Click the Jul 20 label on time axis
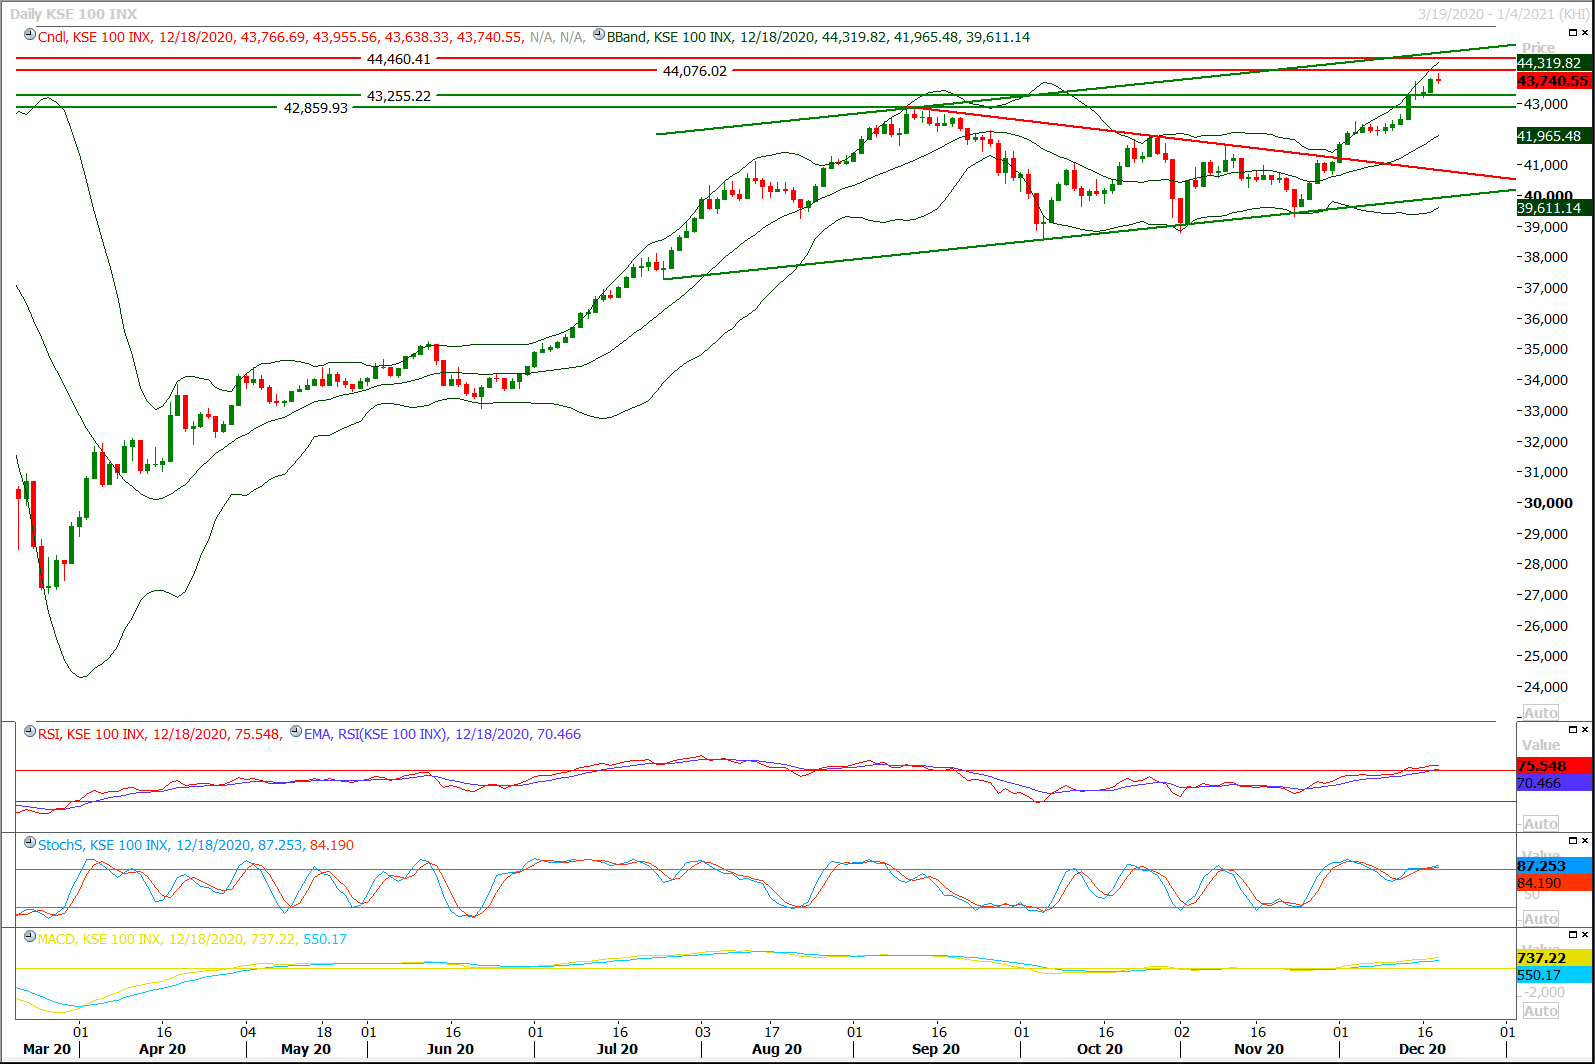Screen dimensions: 1595x1064 617,1049
